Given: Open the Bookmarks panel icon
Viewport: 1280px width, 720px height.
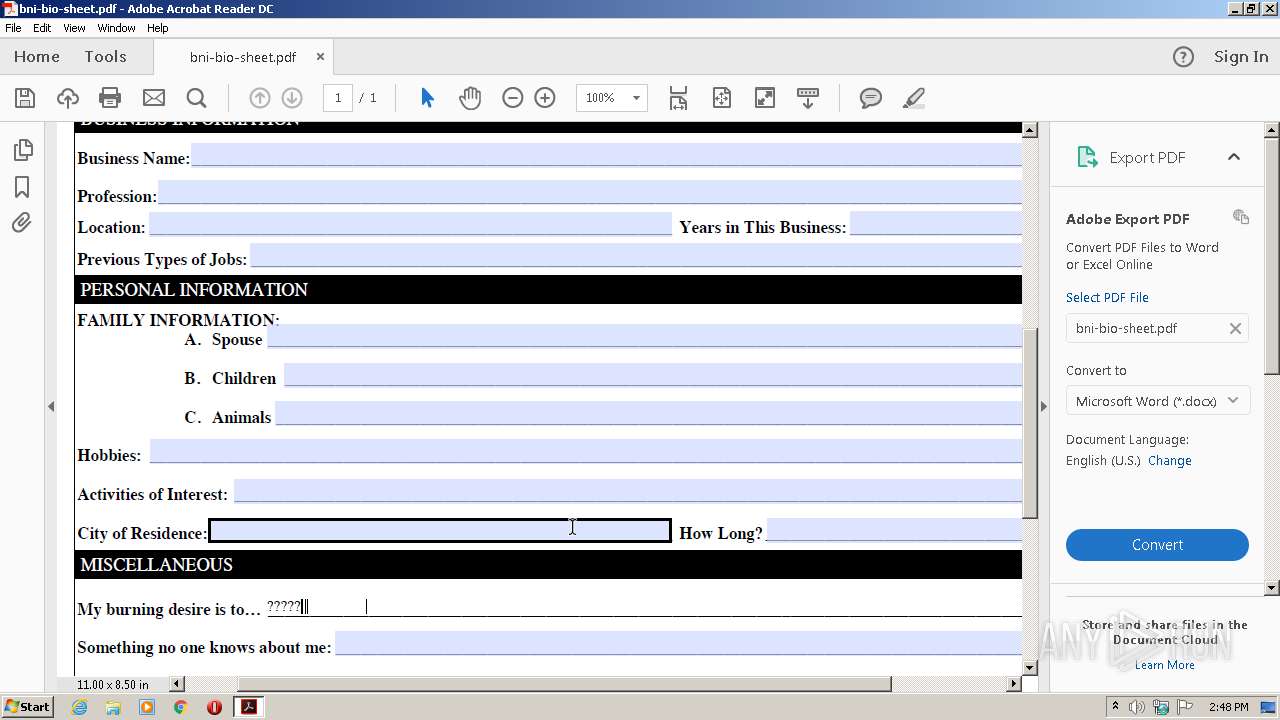Looking at the screenshot, I should (22, 187).
